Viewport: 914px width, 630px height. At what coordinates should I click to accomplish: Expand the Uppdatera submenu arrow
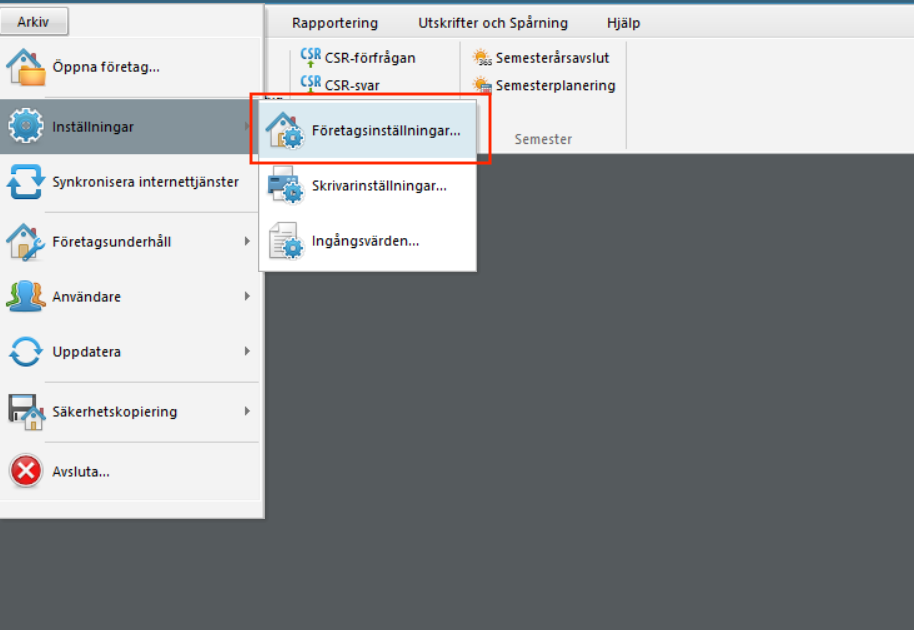click(x=247, y=352)
